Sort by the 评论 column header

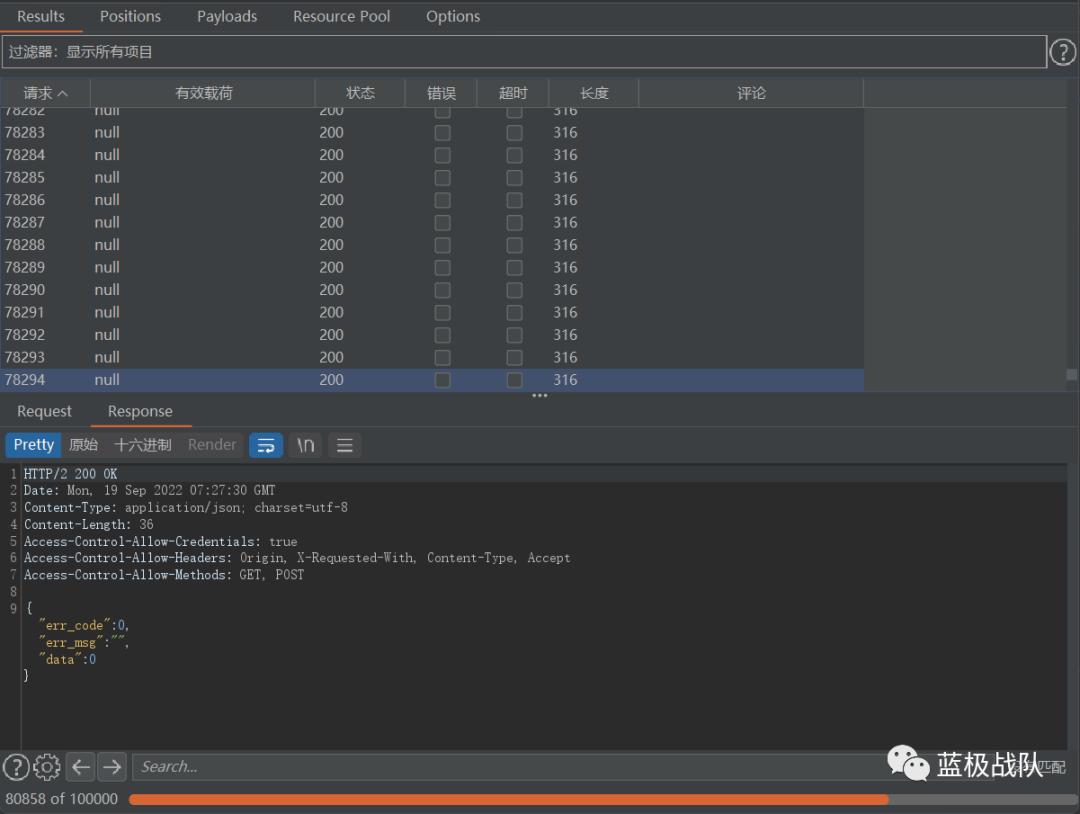(751, 93)
